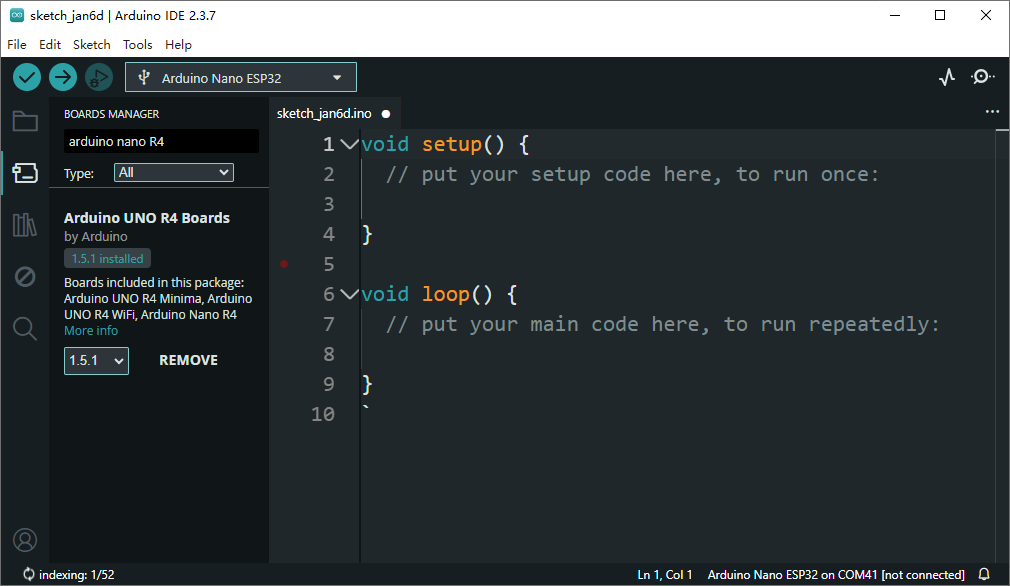
Task: Open the Arduino Nano ESP32 board selector
Action: pyautogui.click(x=241, y=77)
